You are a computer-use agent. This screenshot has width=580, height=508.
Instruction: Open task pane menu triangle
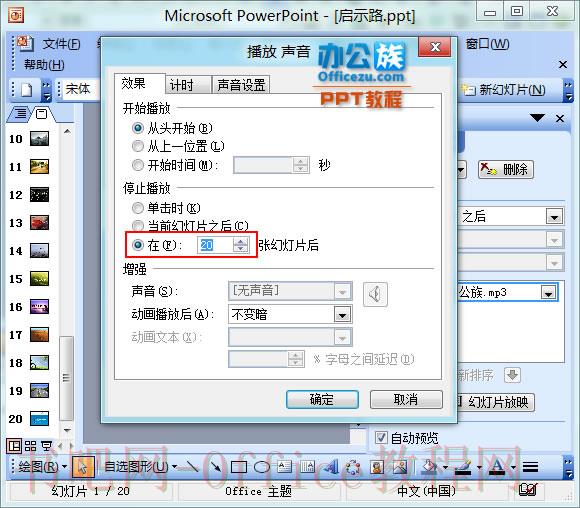coord(537,118)
